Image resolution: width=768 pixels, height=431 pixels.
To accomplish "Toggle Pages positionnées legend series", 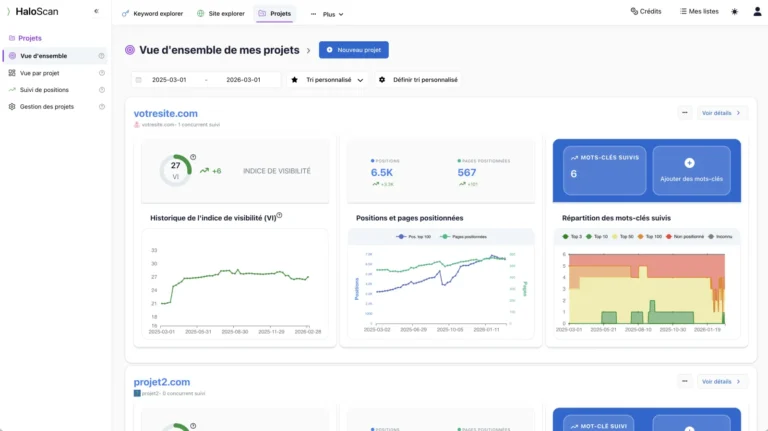I will pos(463,237).
